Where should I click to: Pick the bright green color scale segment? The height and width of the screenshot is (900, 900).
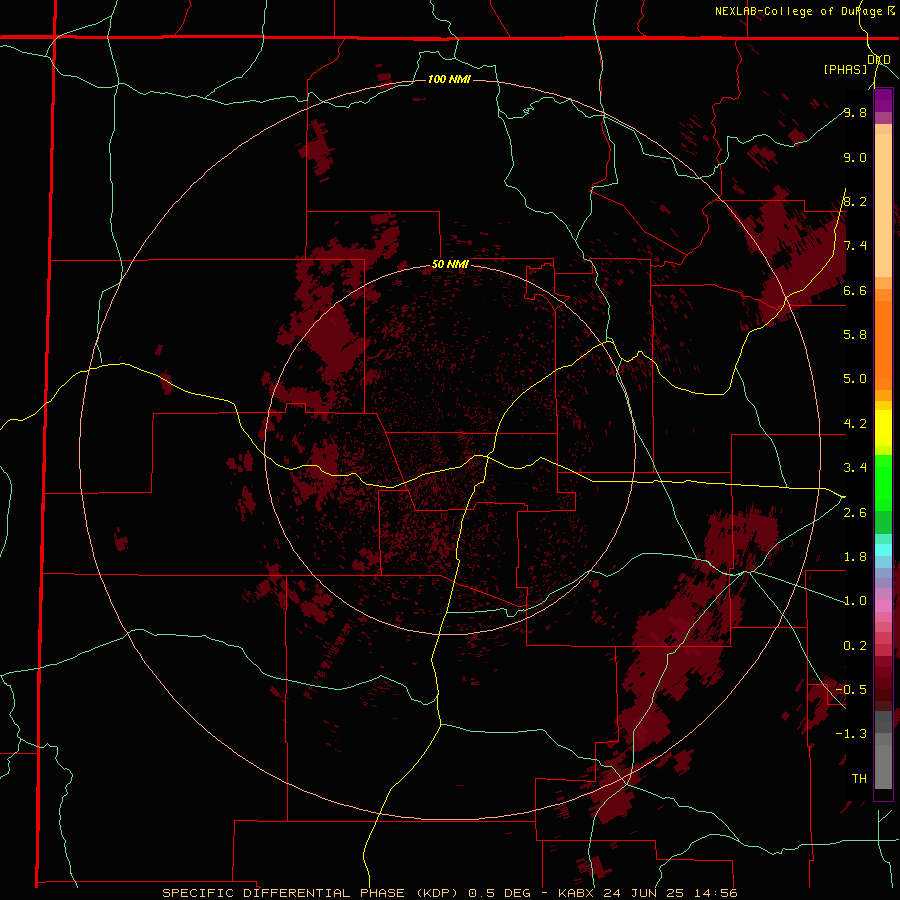click(883, 482)
